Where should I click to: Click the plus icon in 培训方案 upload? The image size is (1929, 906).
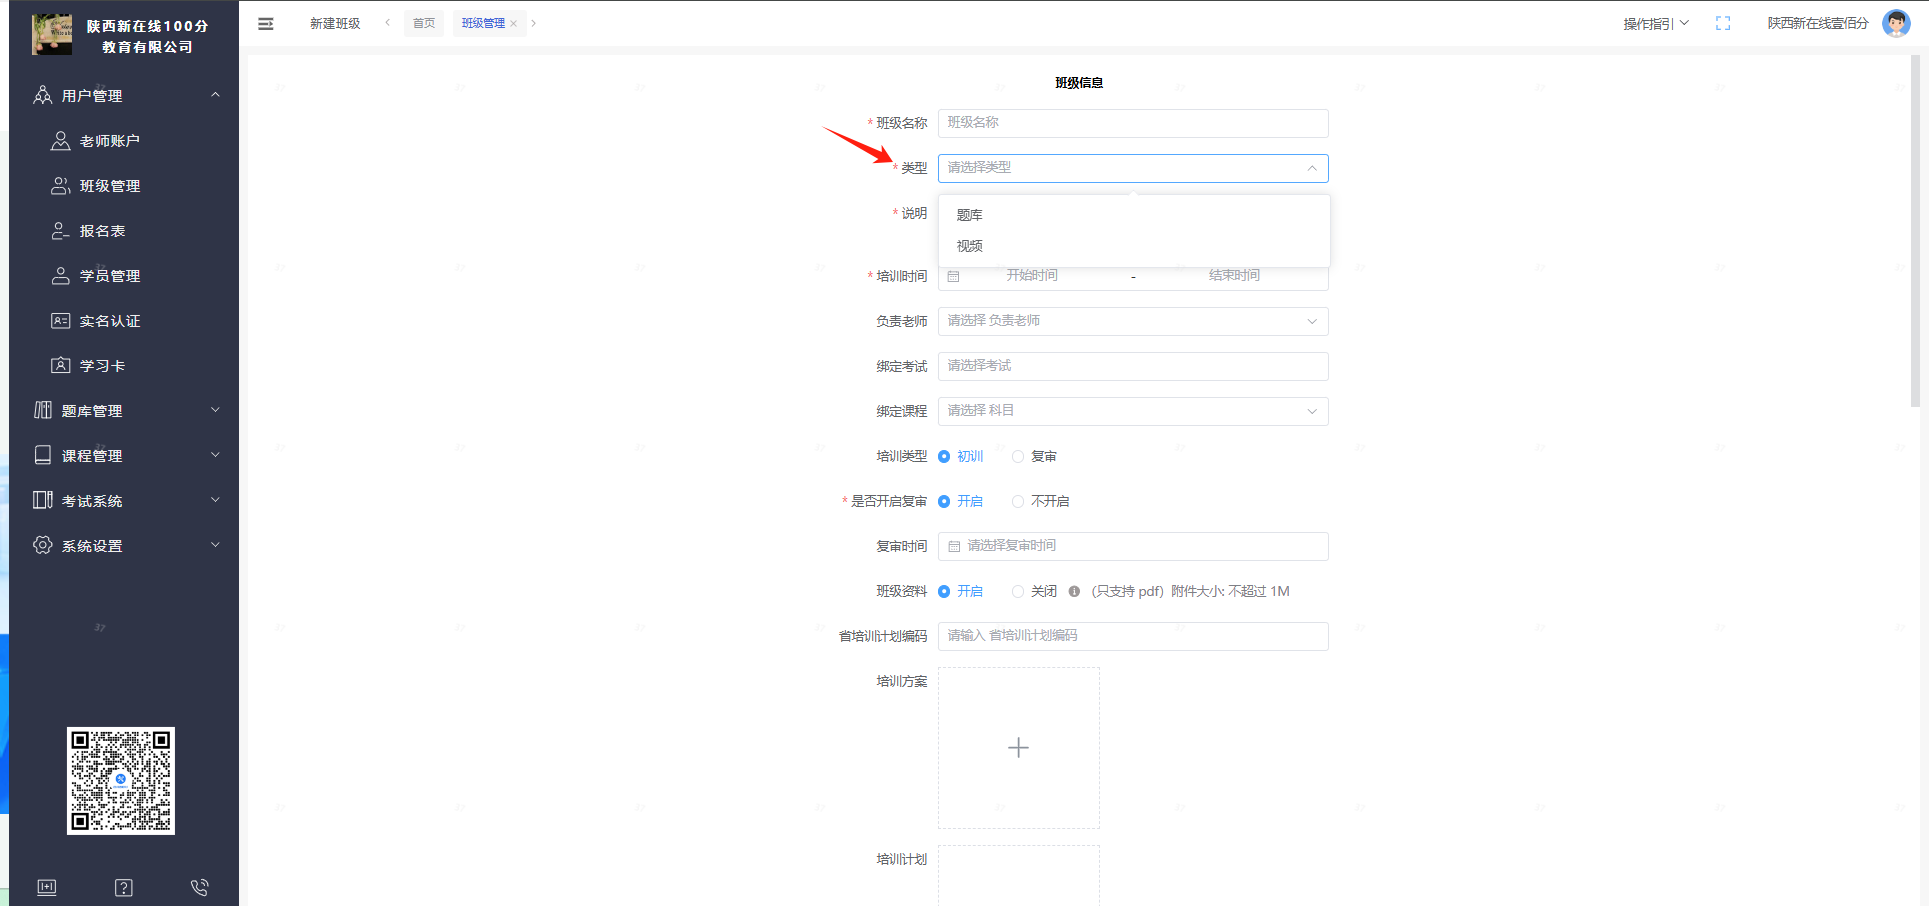1018,747
